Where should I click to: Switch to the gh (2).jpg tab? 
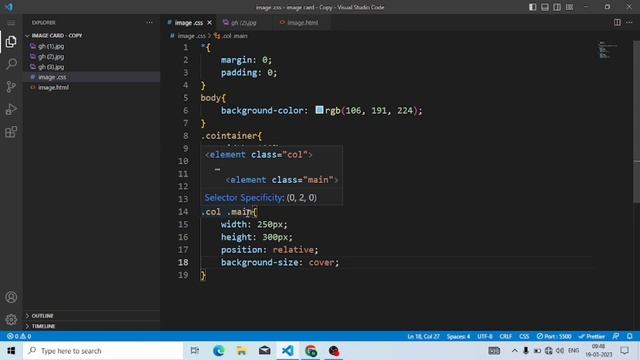tap(243, 22)
